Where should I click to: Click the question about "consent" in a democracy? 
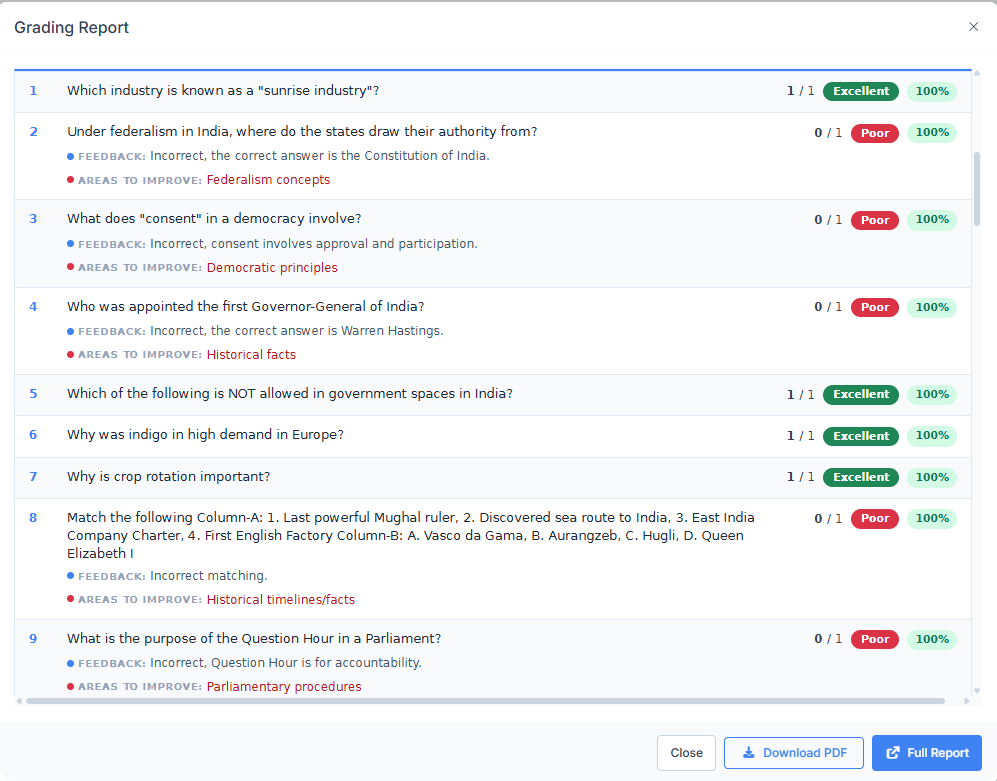pyautogui.click(x=214, y=219)
